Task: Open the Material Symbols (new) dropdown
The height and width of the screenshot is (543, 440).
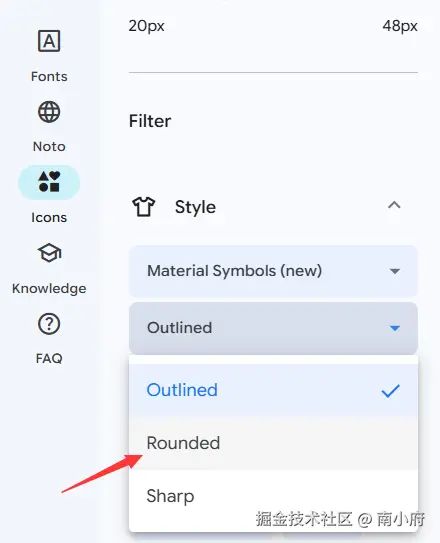Action: point(273,271)
